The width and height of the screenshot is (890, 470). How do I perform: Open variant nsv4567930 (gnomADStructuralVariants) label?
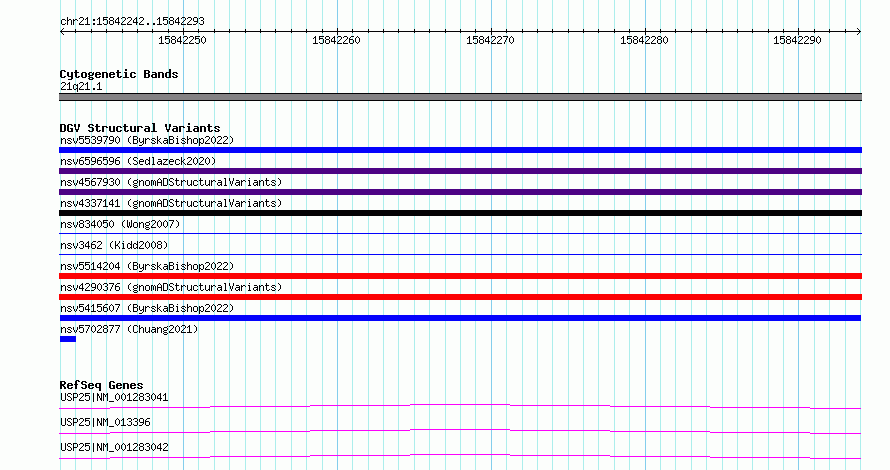tap(171, 182)
